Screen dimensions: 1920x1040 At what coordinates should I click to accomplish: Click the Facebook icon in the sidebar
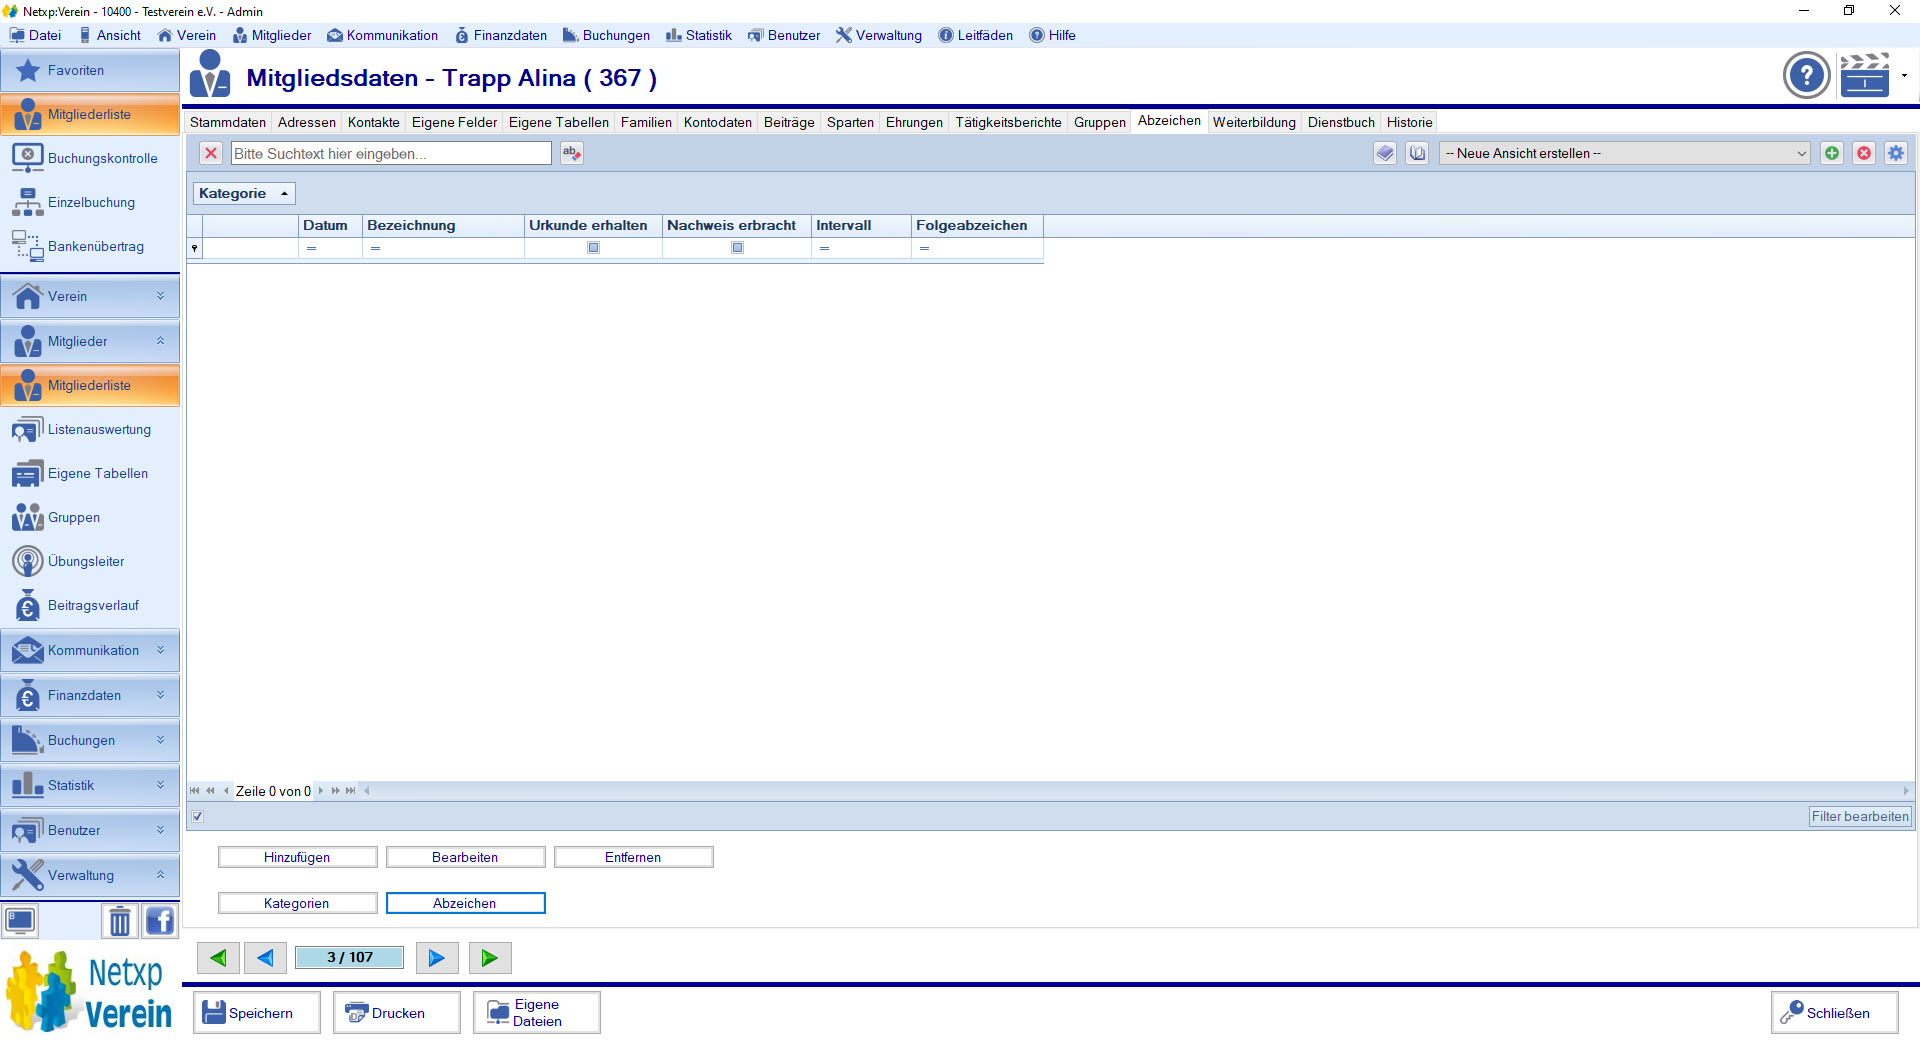click(x=160, y=921)
